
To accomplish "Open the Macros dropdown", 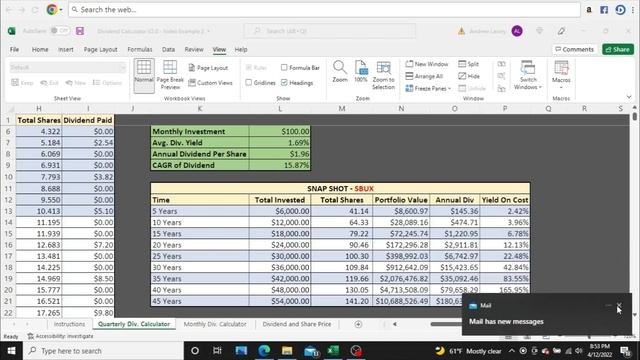I will [x=561, y=76].
